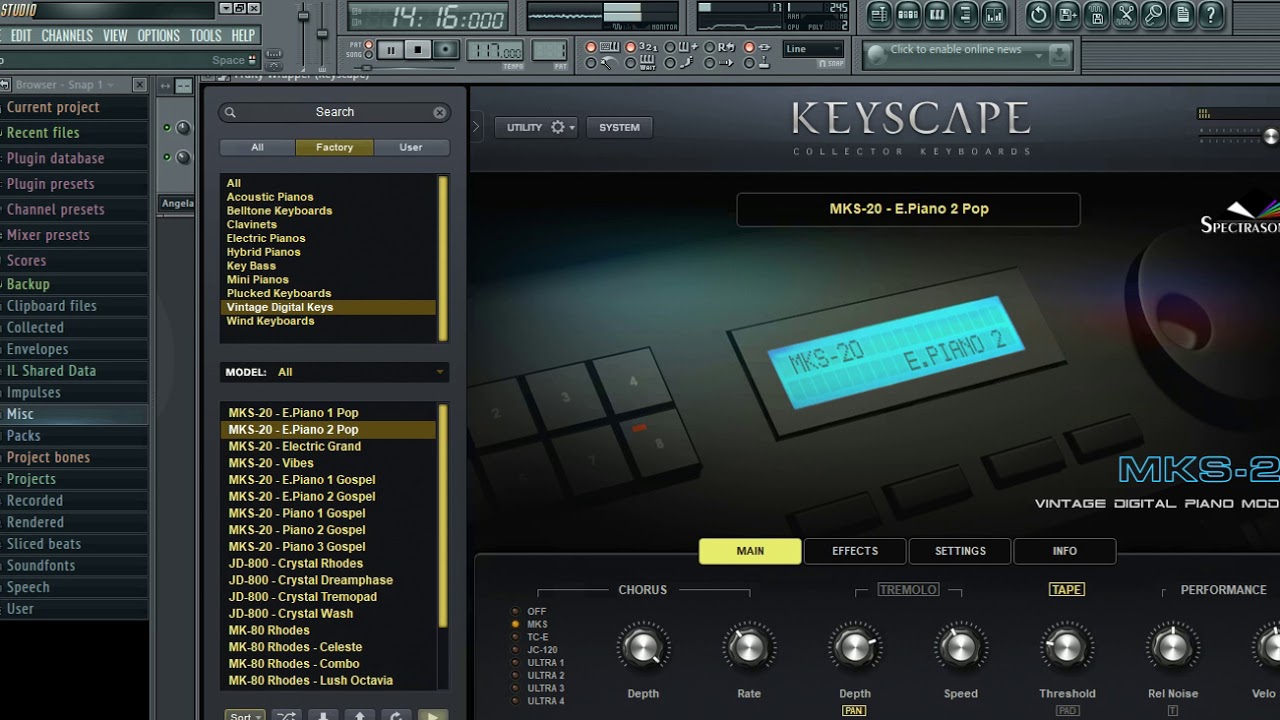This screenshot has width=1280, height=720.
Task: Click the tremolo Speed knob
Action: (960, 648)
